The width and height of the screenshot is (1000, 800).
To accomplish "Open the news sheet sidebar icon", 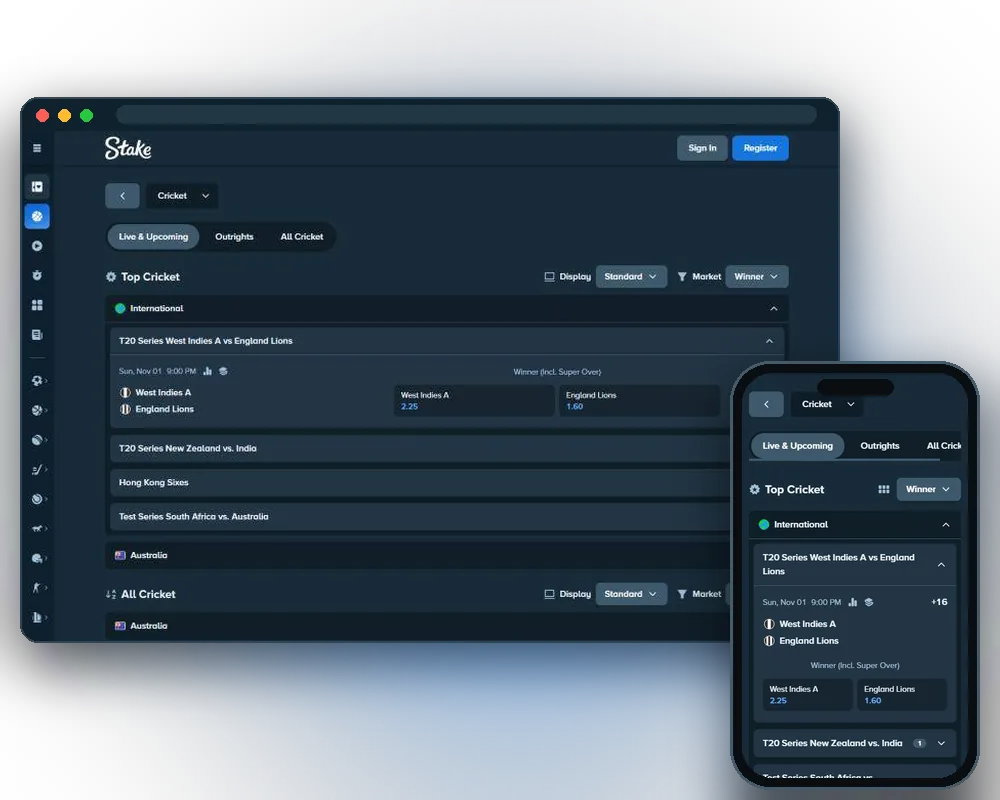I will 37,334.
